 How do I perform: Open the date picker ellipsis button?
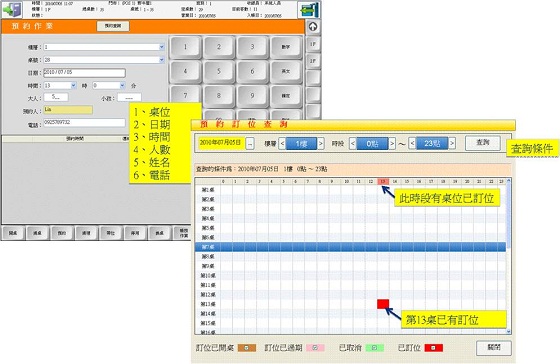(x=250, y=144)
